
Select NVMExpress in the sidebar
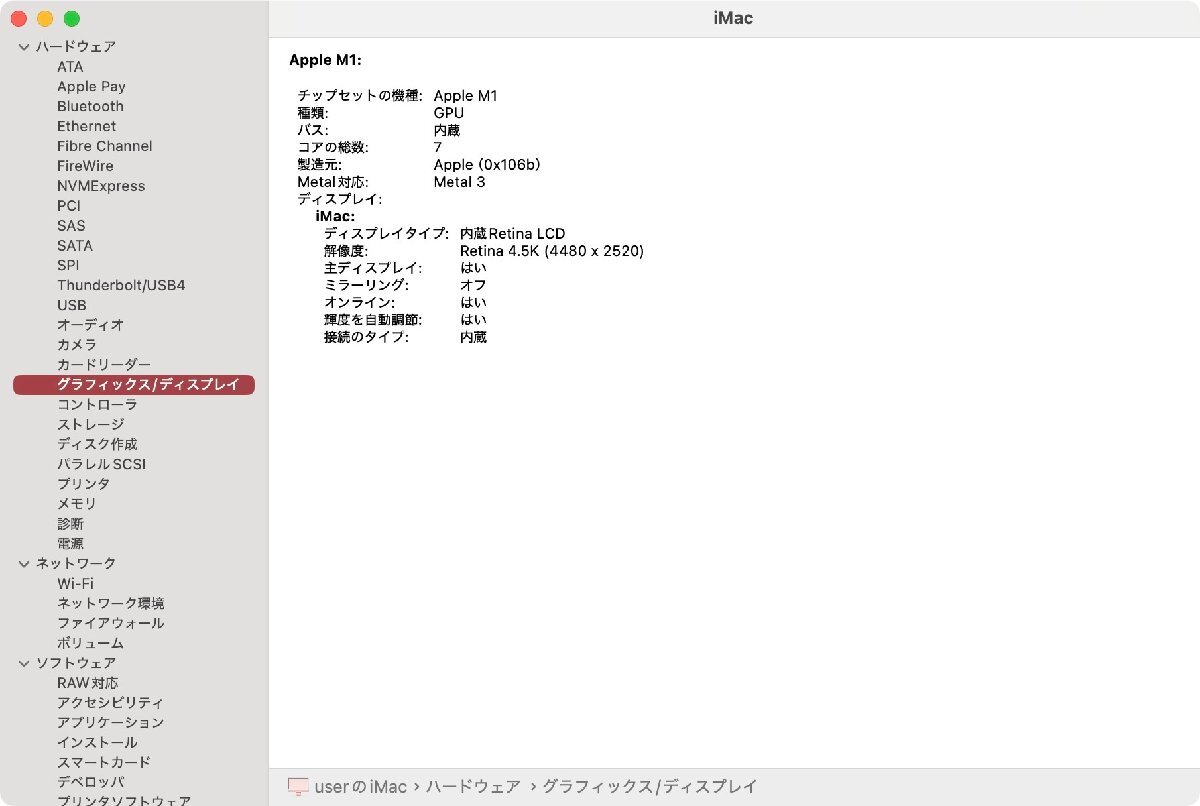point(101,186)
